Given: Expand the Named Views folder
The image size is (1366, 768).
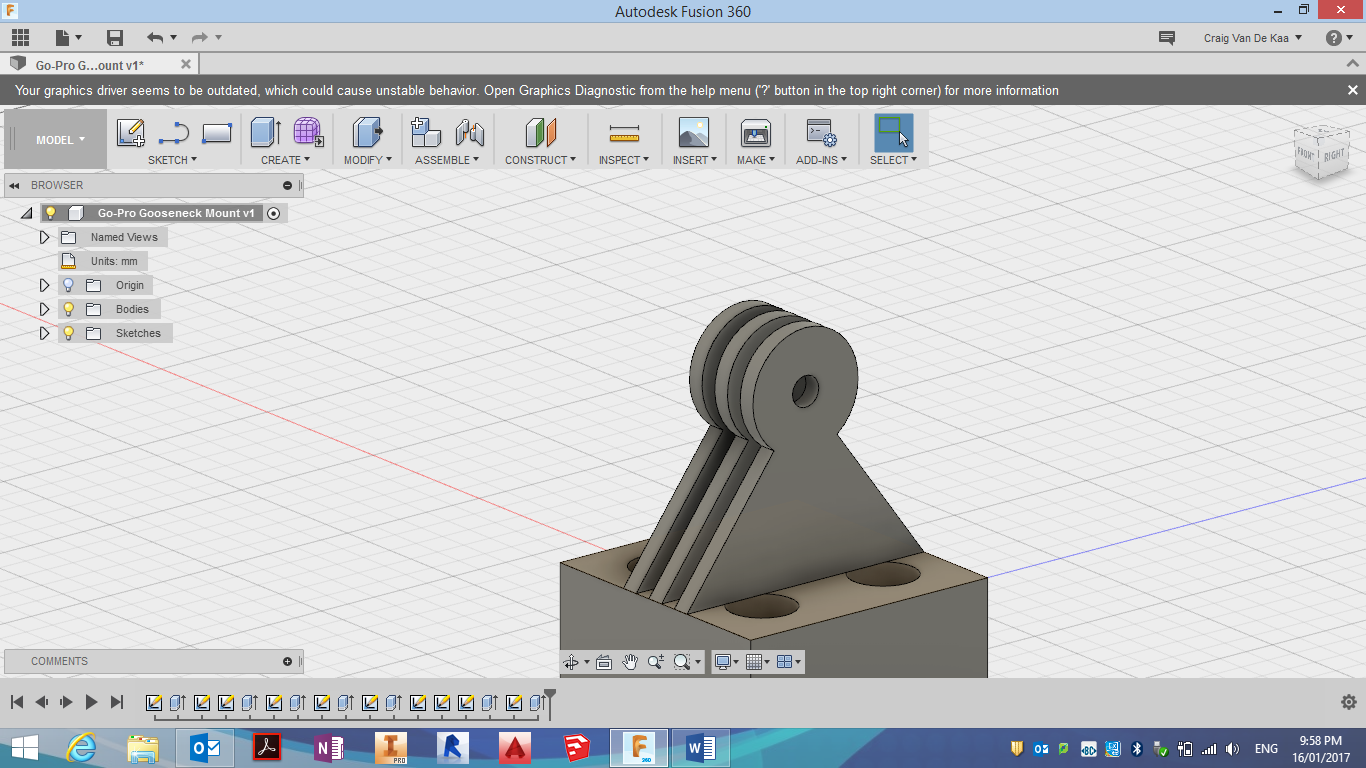Looking at the screenshot, I should 44,237.
